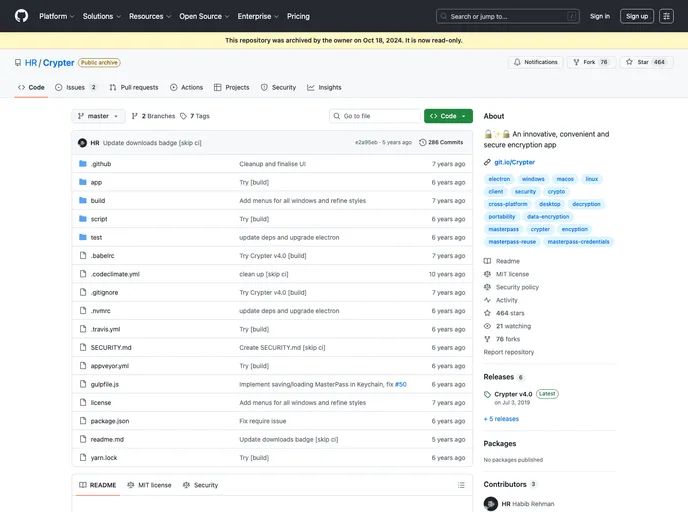This screenshot has height=512, width=688.
Task: Click the file icon for .babelrc
Action: 82,255
